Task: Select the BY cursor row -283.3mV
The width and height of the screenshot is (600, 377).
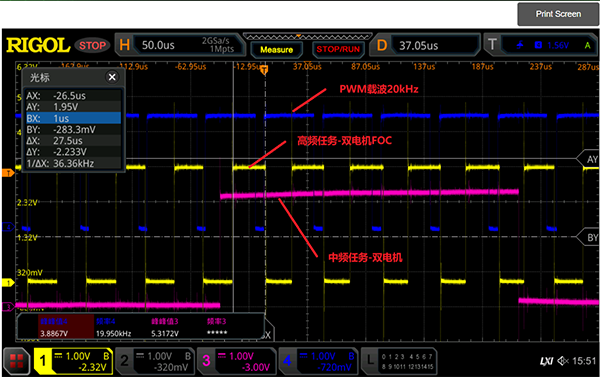Action: click(73, 129)
